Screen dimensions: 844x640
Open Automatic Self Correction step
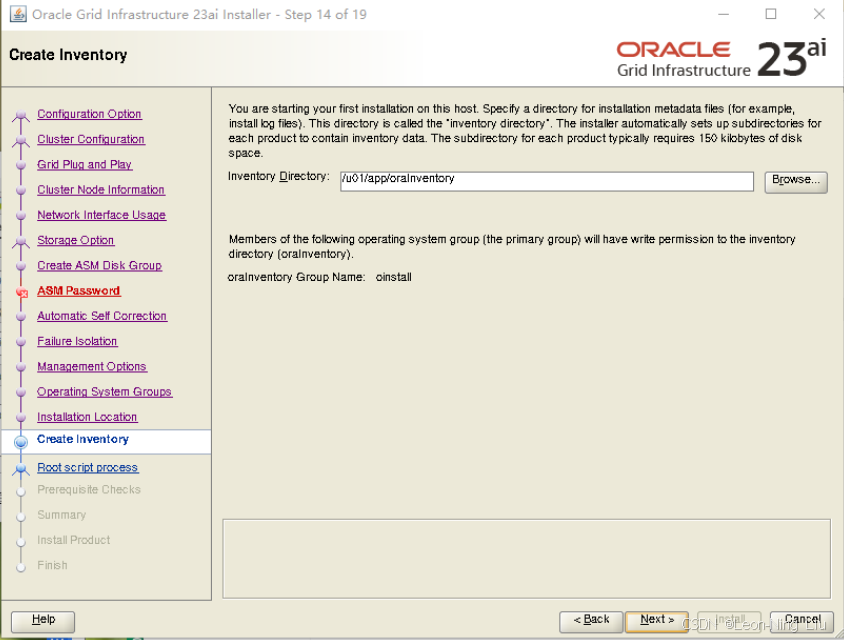tap(102, 317)
